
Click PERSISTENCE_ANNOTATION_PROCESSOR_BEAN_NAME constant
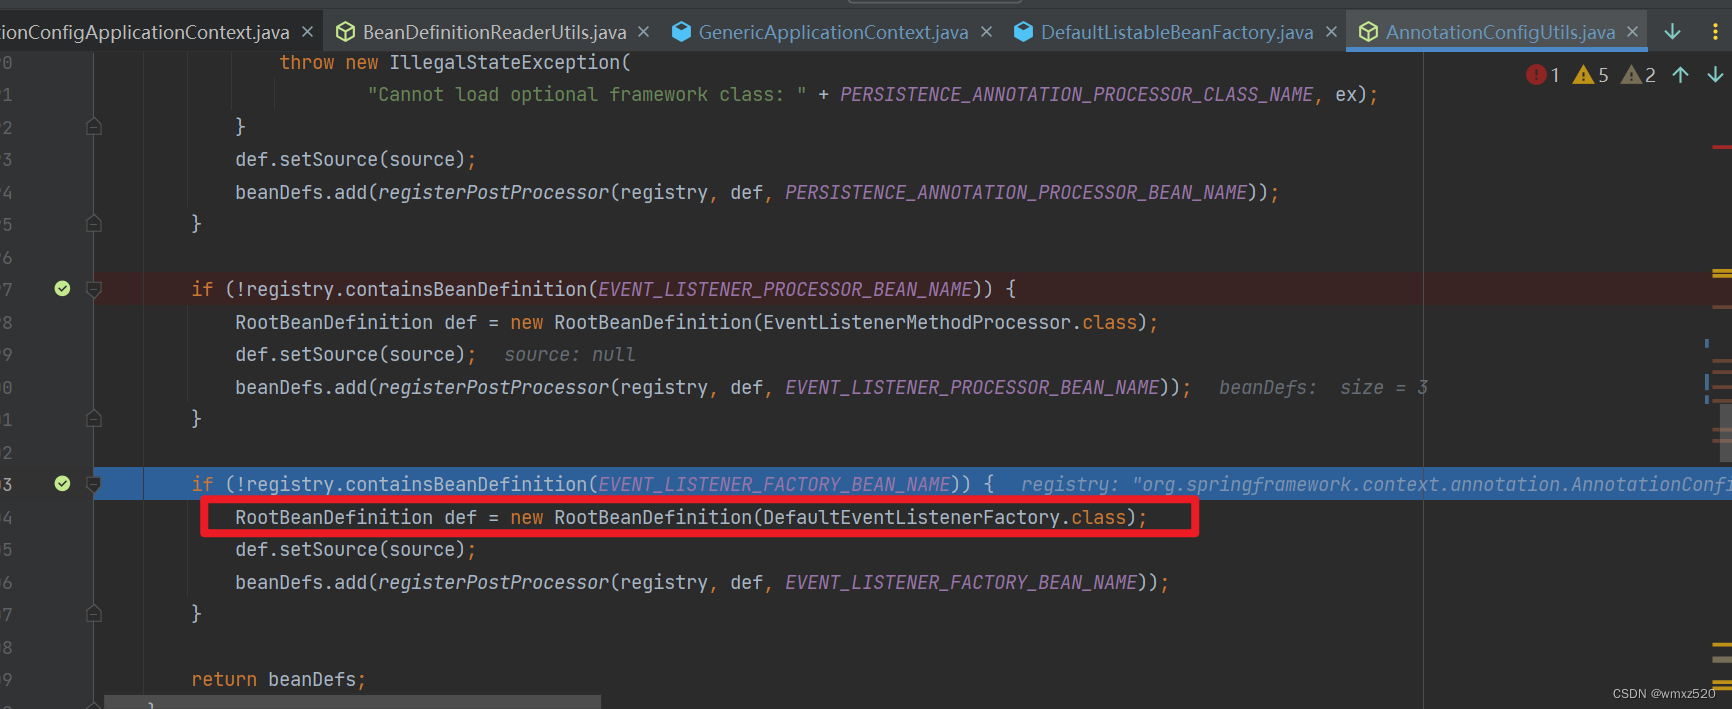1016,192
